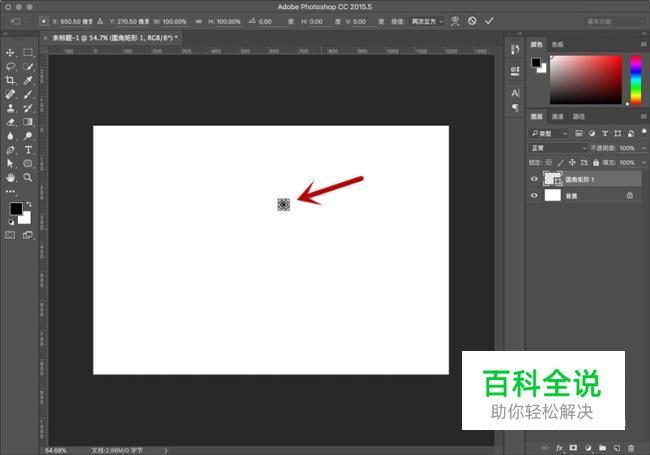Commit the transform with the checkmark
Screen dimensions: 650x455
tap(489, 21)
